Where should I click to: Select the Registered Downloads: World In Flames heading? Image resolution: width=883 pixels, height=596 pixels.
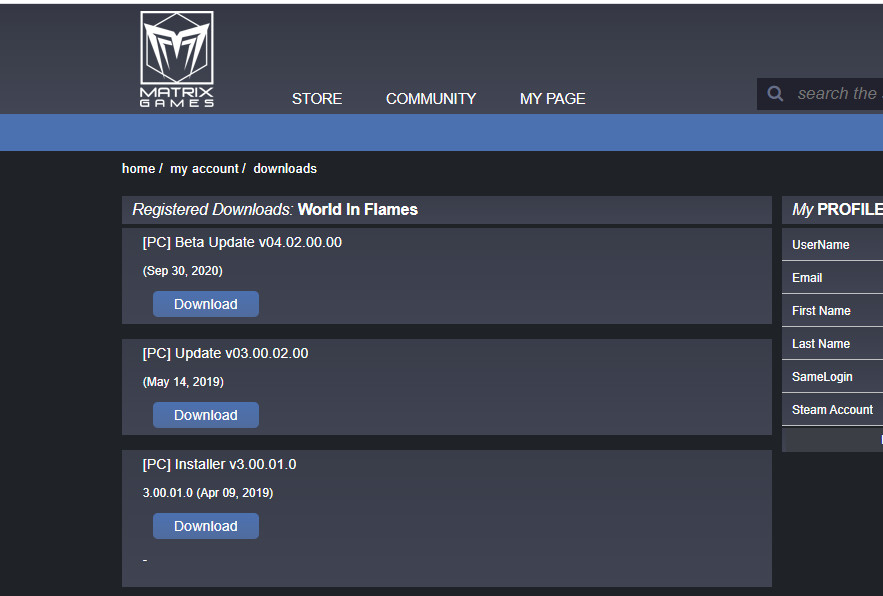pos(275,210)
